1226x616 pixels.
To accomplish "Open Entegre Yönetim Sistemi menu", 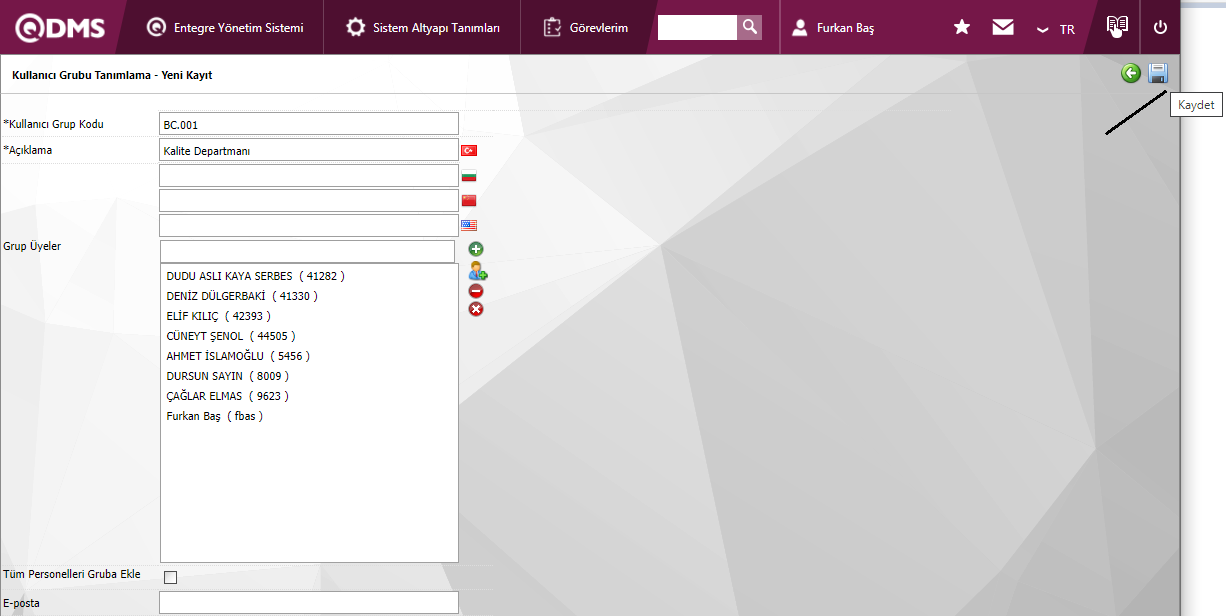I will pos(225,28).
